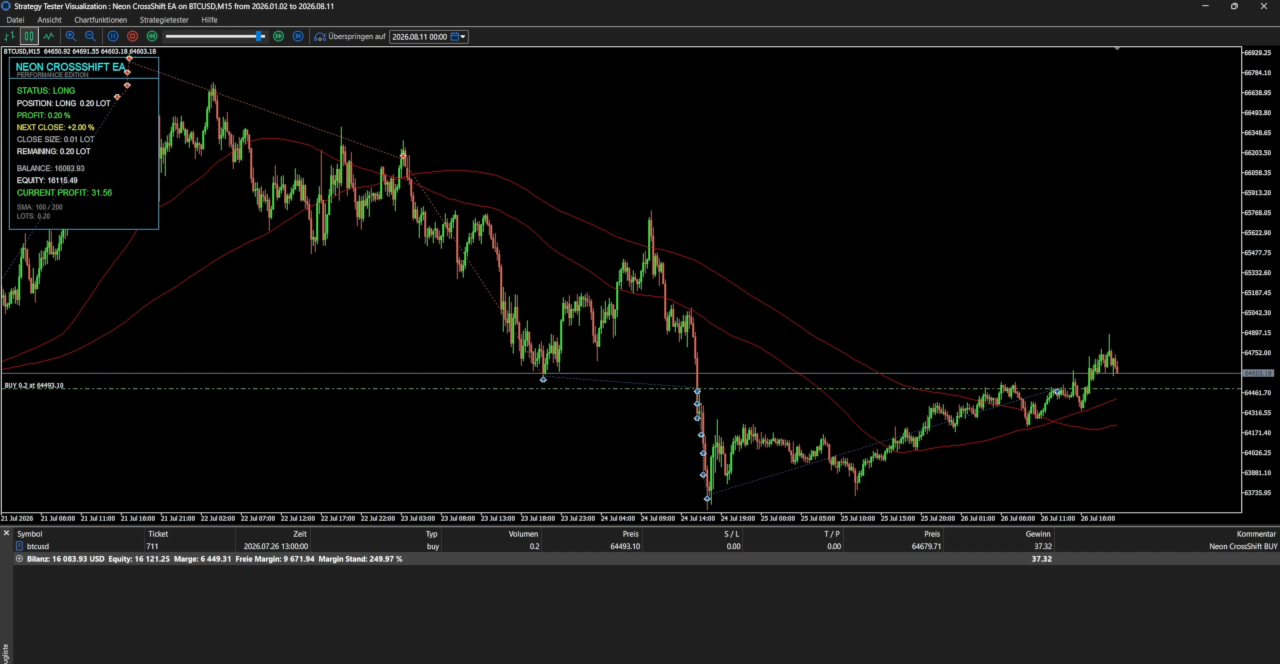
Task: Sort trades by the Gewinn column
Action: coord(1038,534)
